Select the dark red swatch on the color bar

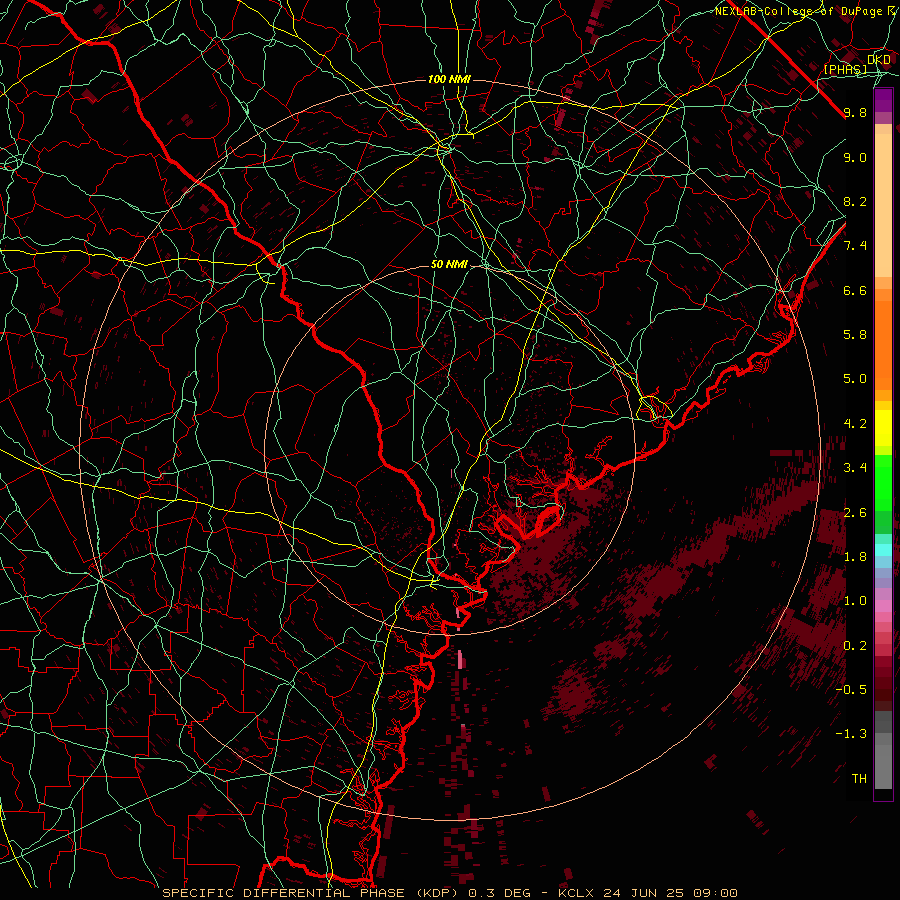pos(883,683)
